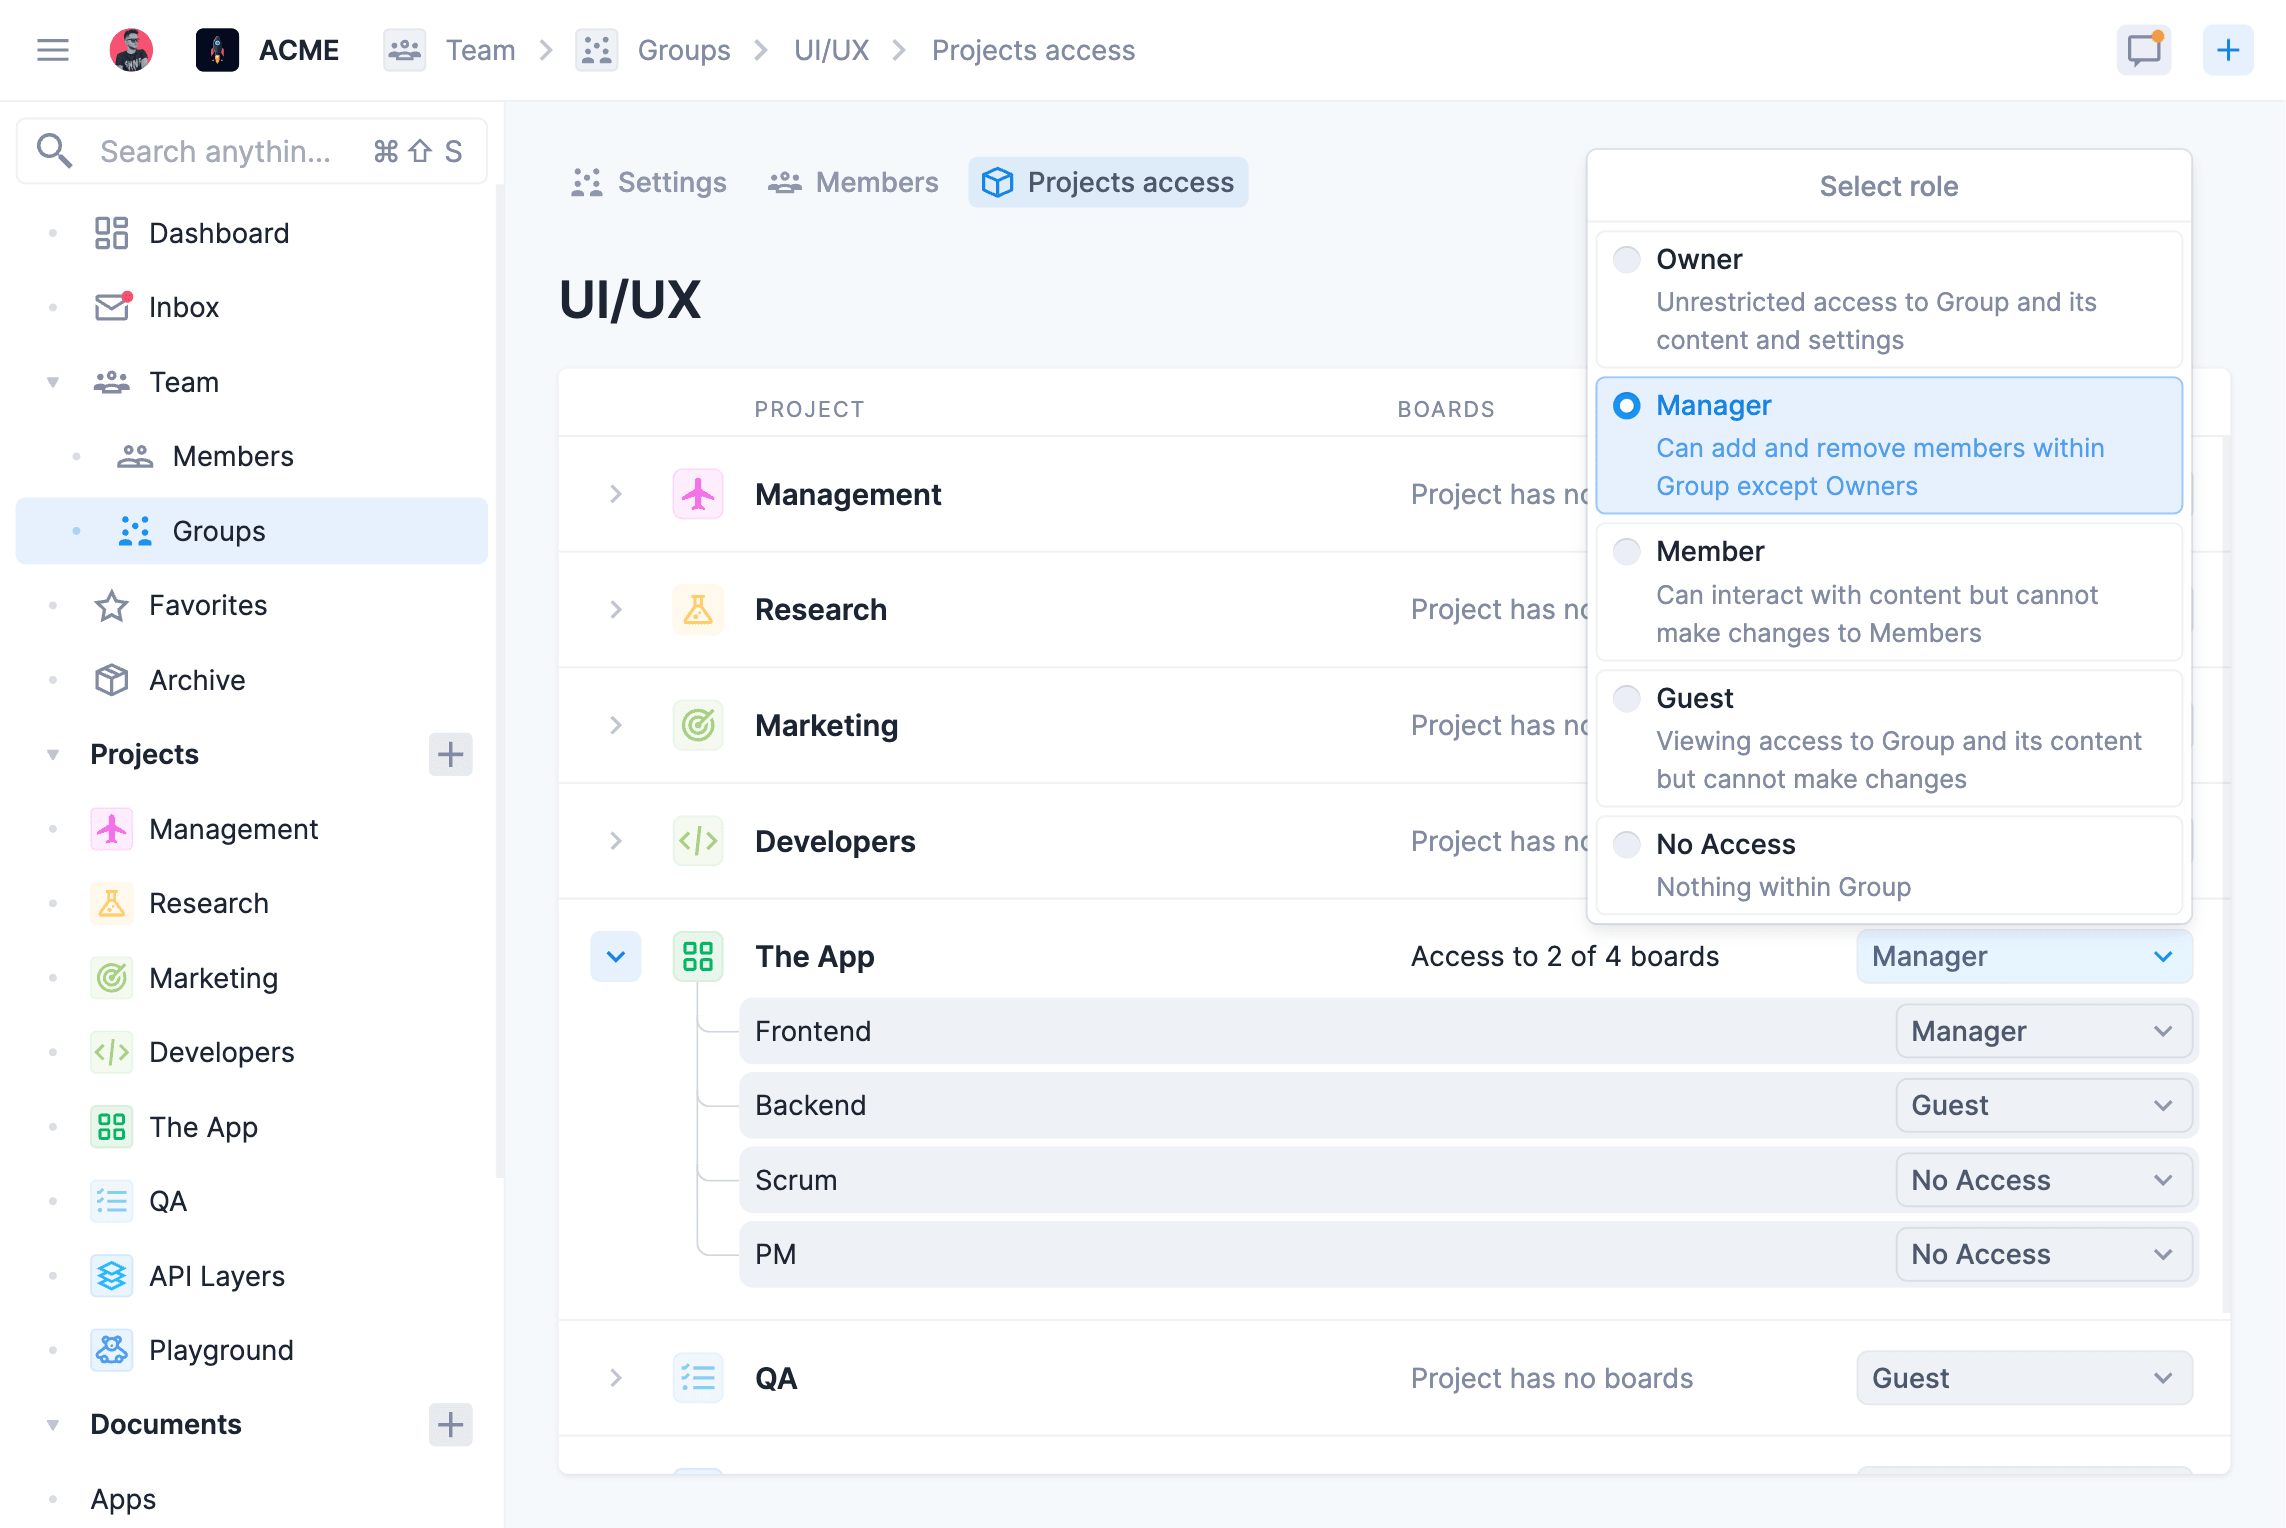The height and width of the screenshot is (1528, 2286).
Task: Choose the Guest role option
Action: [1627, 698]
